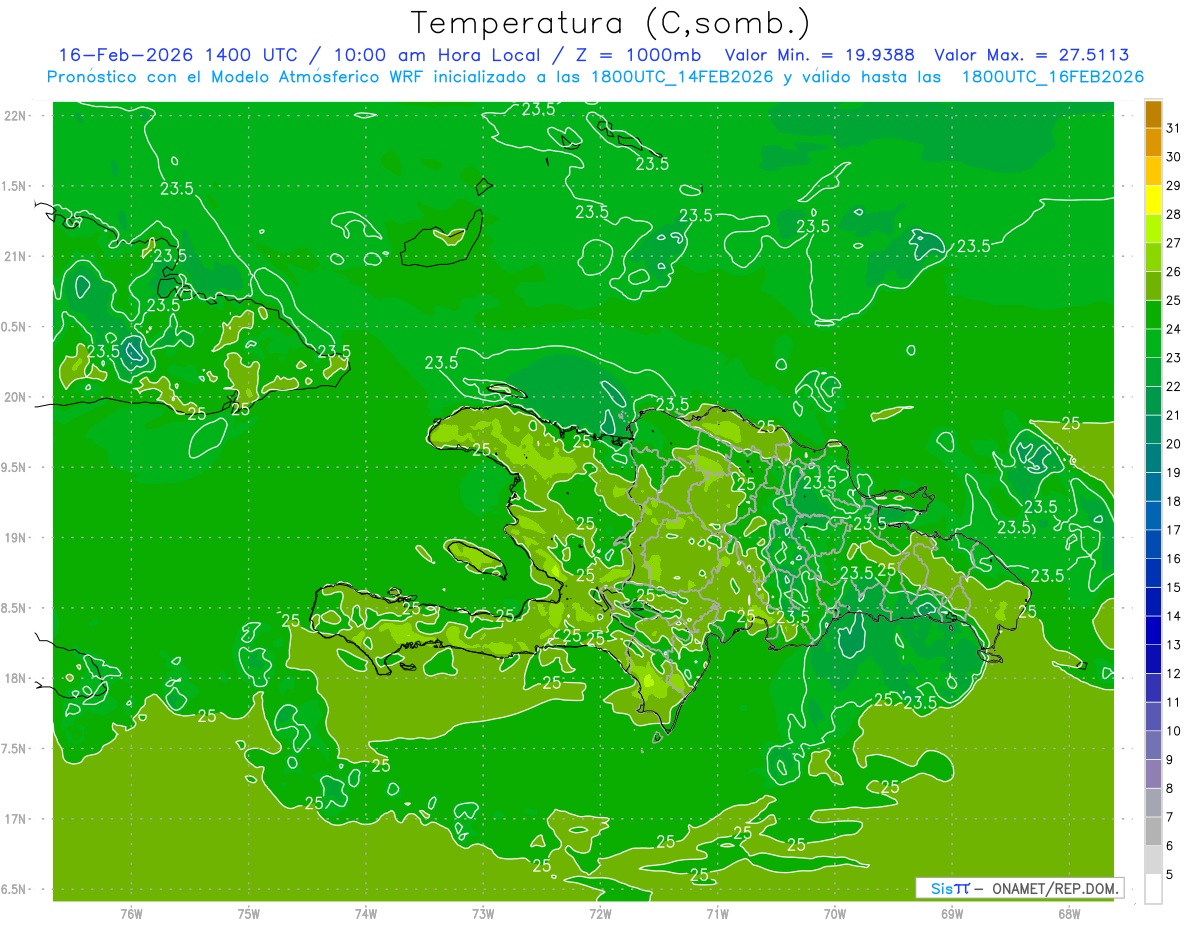1200x927 pixels.
Task: Click the color scale label 5
Action: (1170, 875)
